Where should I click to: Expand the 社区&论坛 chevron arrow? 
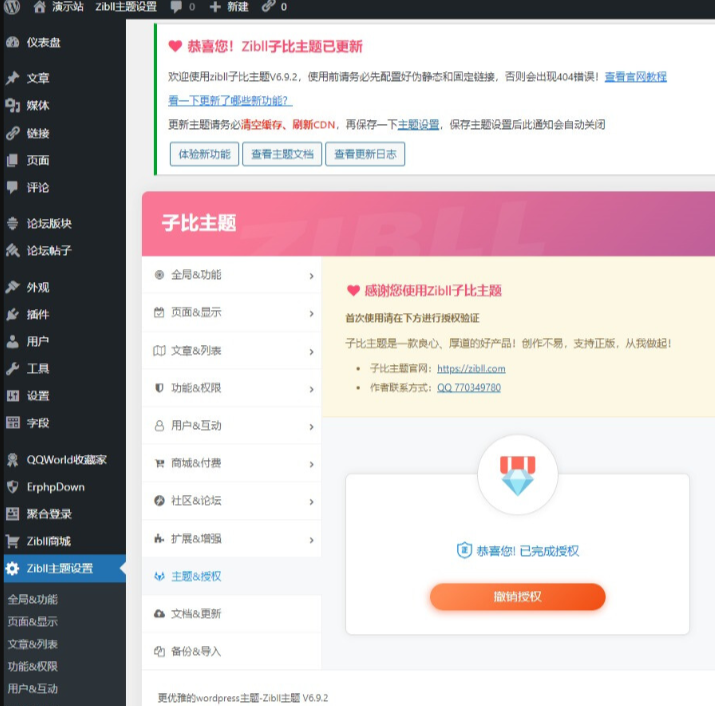pos(311,501)
